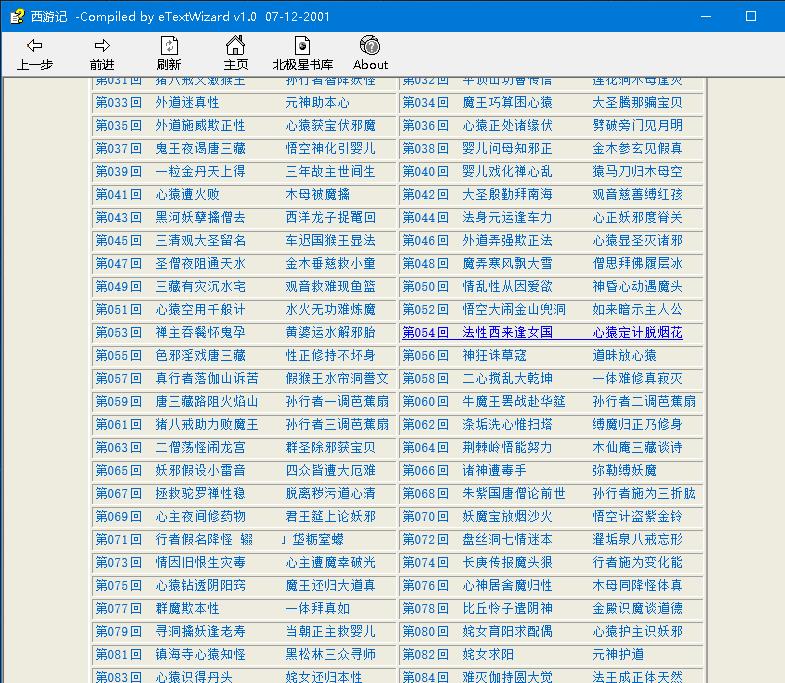The image size is (785, 683).
Task: Click the 上一步 back arrow icon
Action: [35, 46]
